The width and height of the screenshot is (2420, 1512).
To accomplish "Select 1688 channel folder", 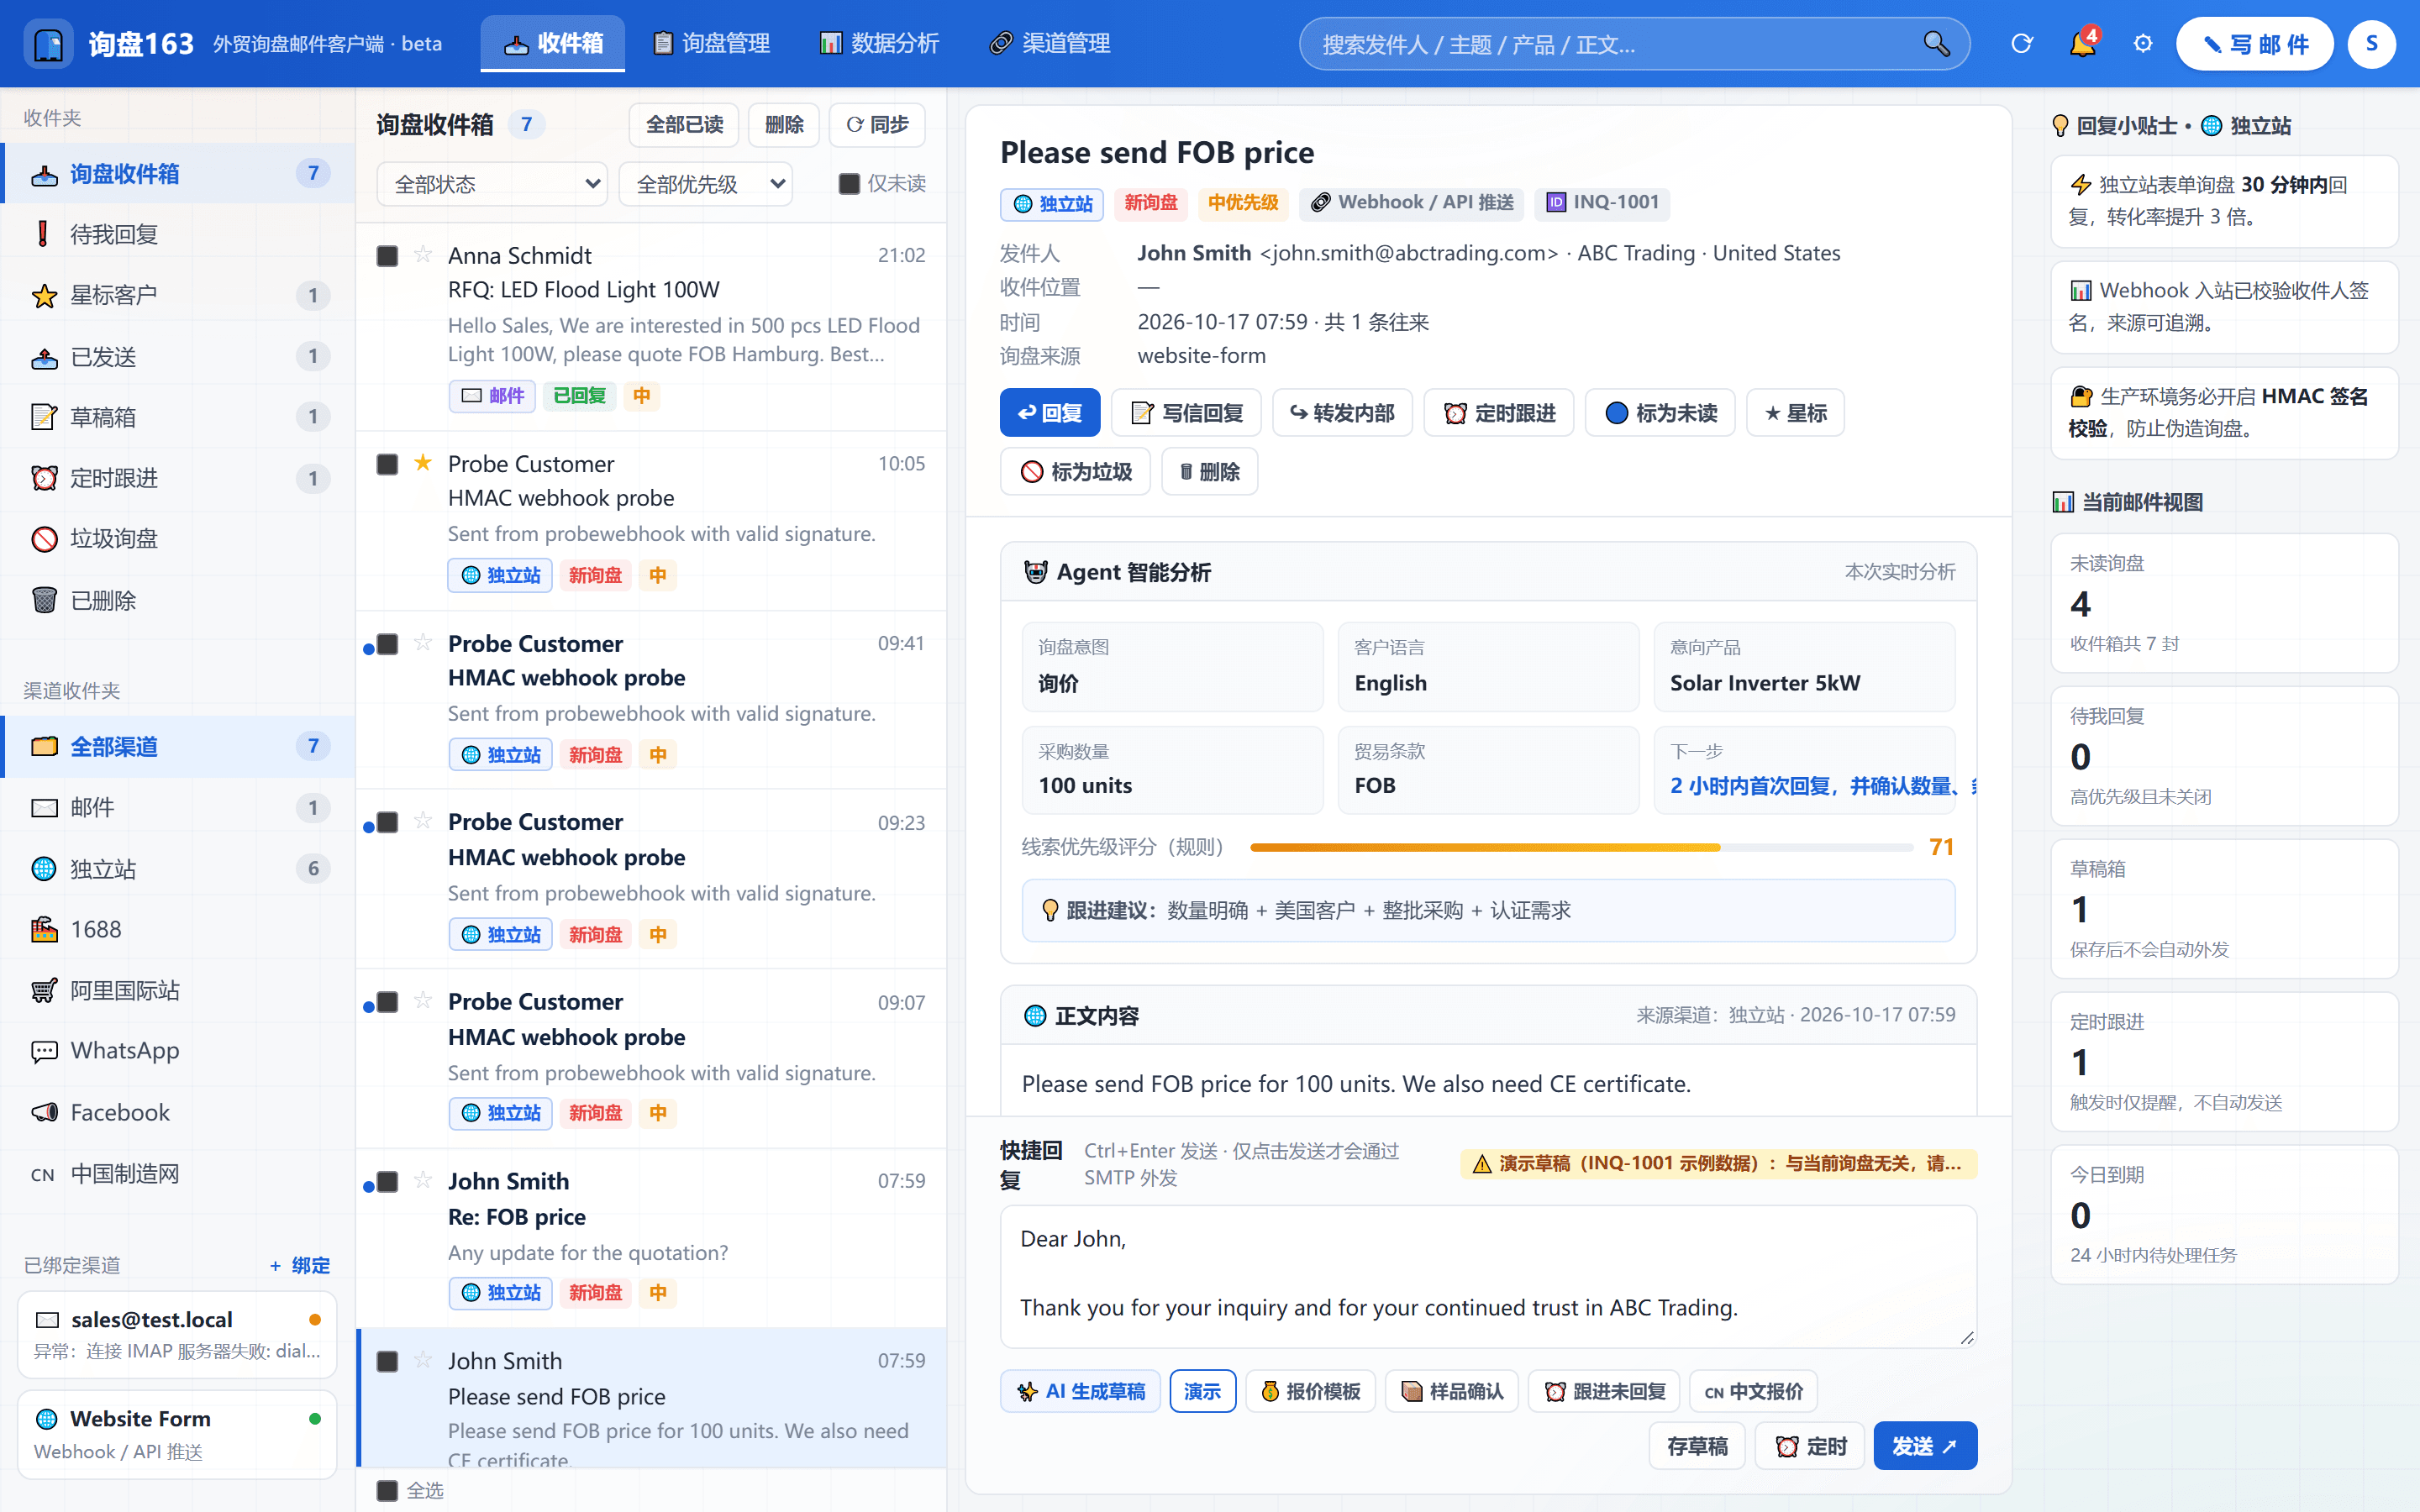I will 178,929.
